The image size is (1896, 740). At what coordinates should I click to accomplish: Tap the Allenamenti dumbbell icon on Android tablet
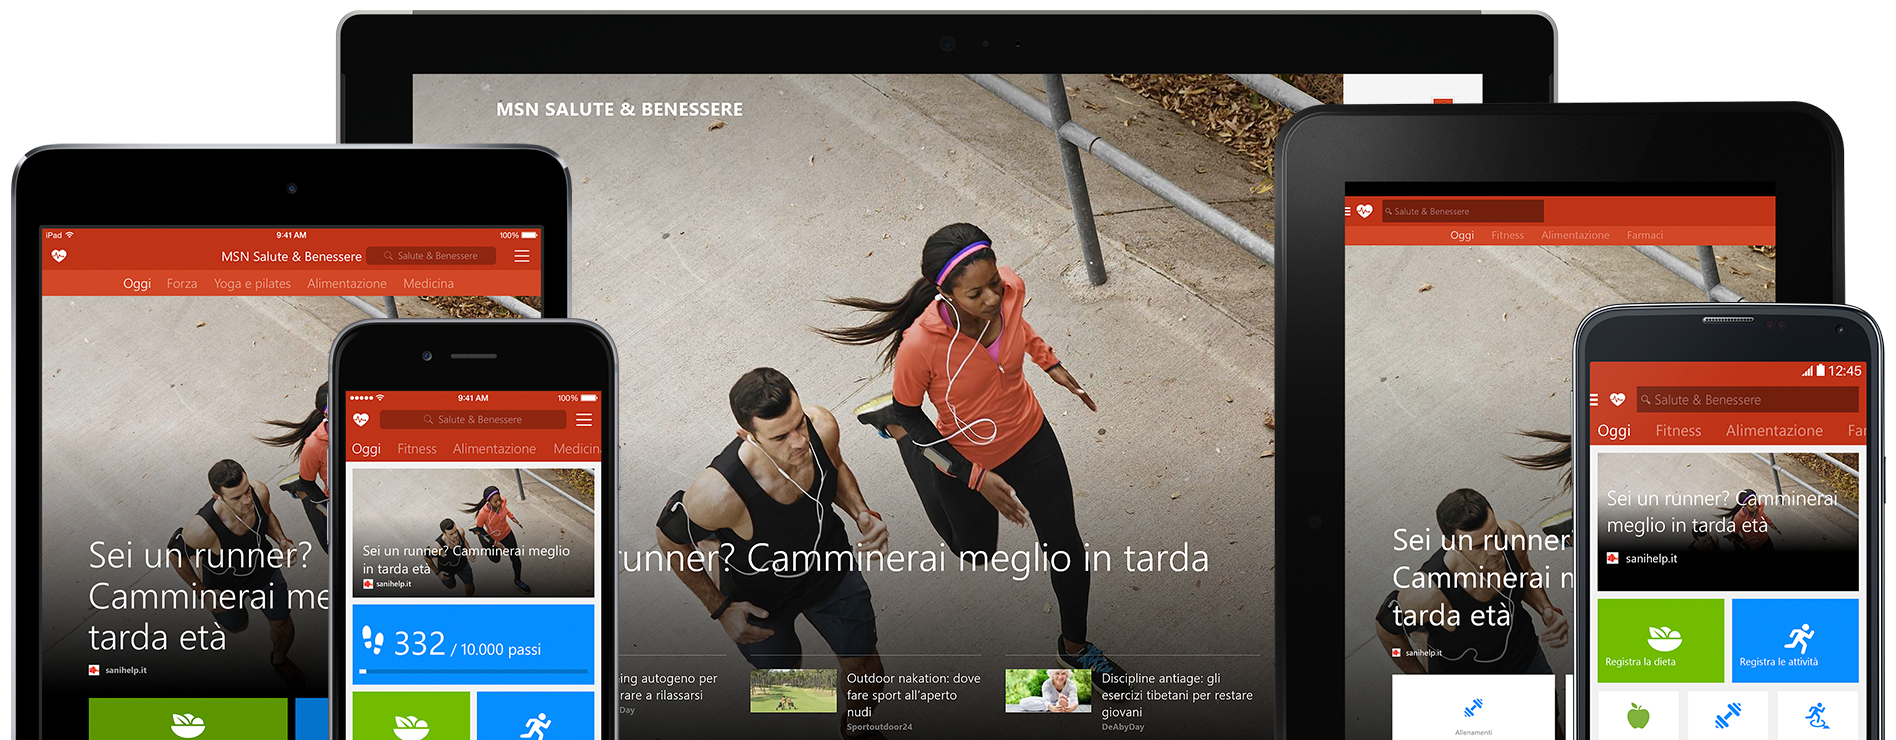tap(1473, 709)
